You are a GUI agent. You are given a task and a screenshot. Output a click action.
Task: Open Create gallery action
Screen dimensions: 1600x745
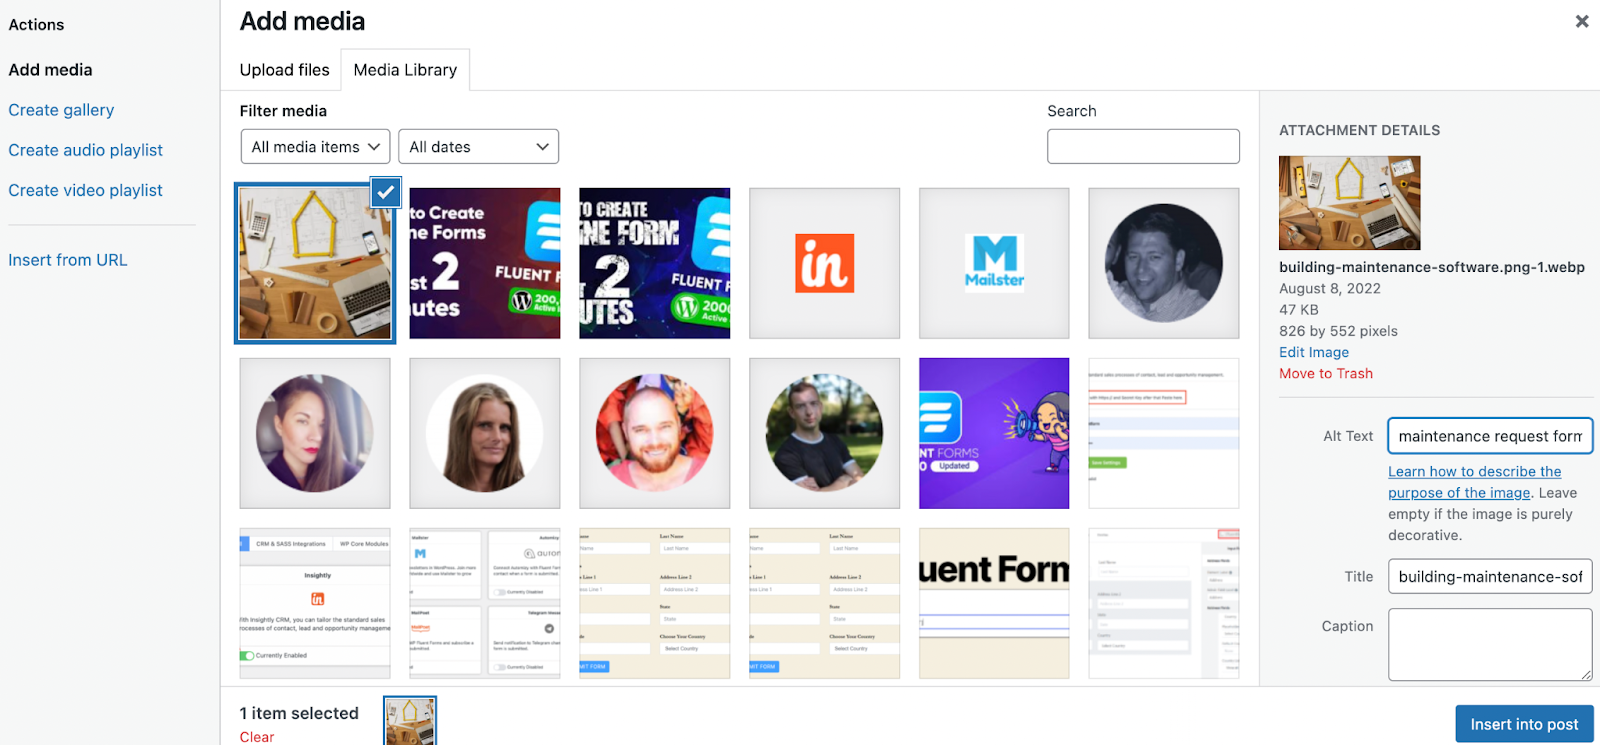click(x=61, y=110)
